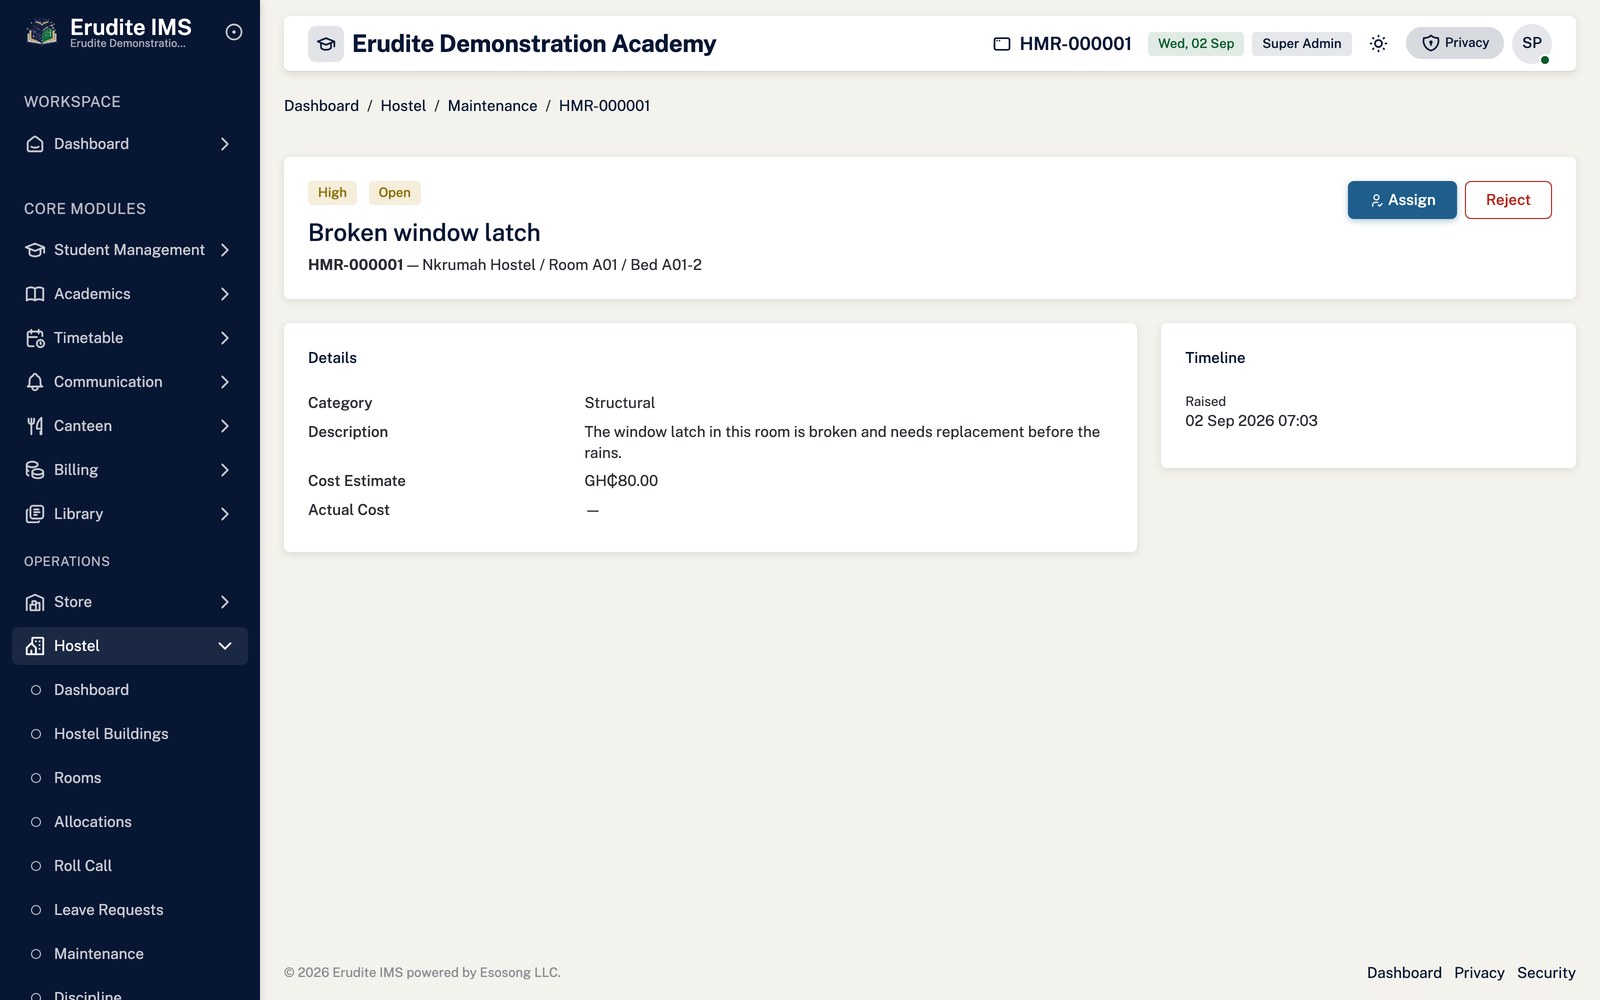Click the Hostel building icon
This screenshot has height=1000, width=1600.
[x=35, y=646]
